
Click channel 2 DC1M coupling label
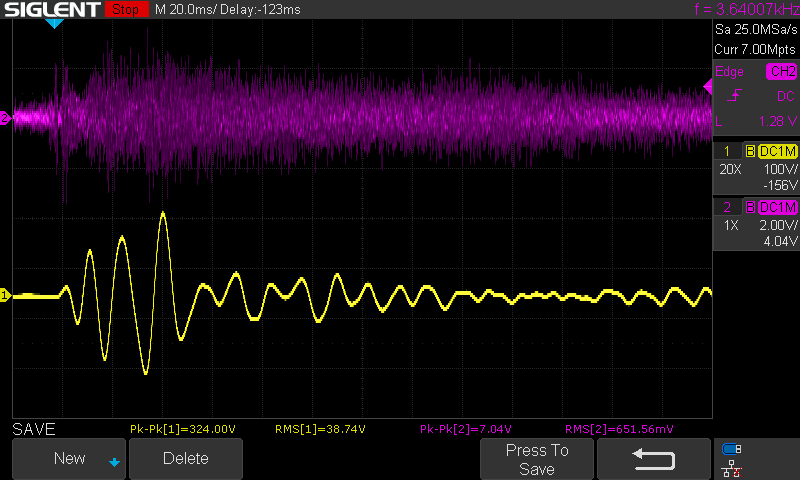(x=777, y=207)
